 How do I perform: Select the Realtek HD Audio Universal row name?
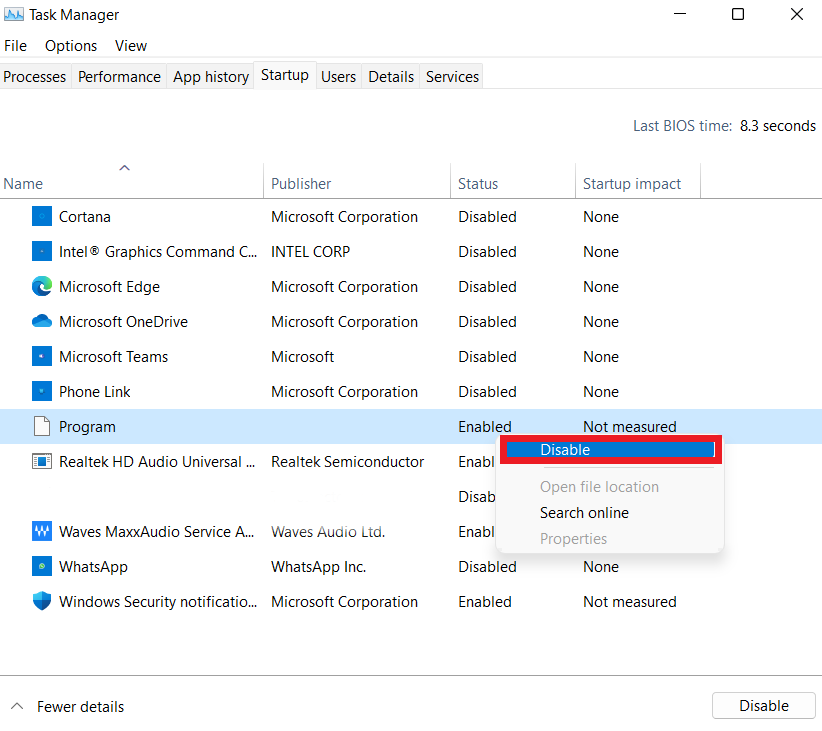157,461
